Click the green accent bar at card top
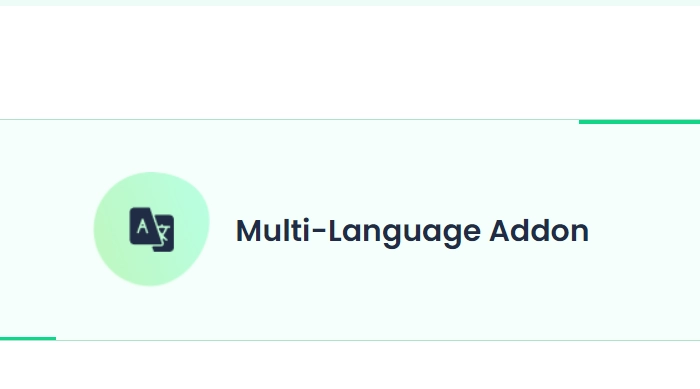The width and height of the screenshot is (700, 389). (639, 121)
